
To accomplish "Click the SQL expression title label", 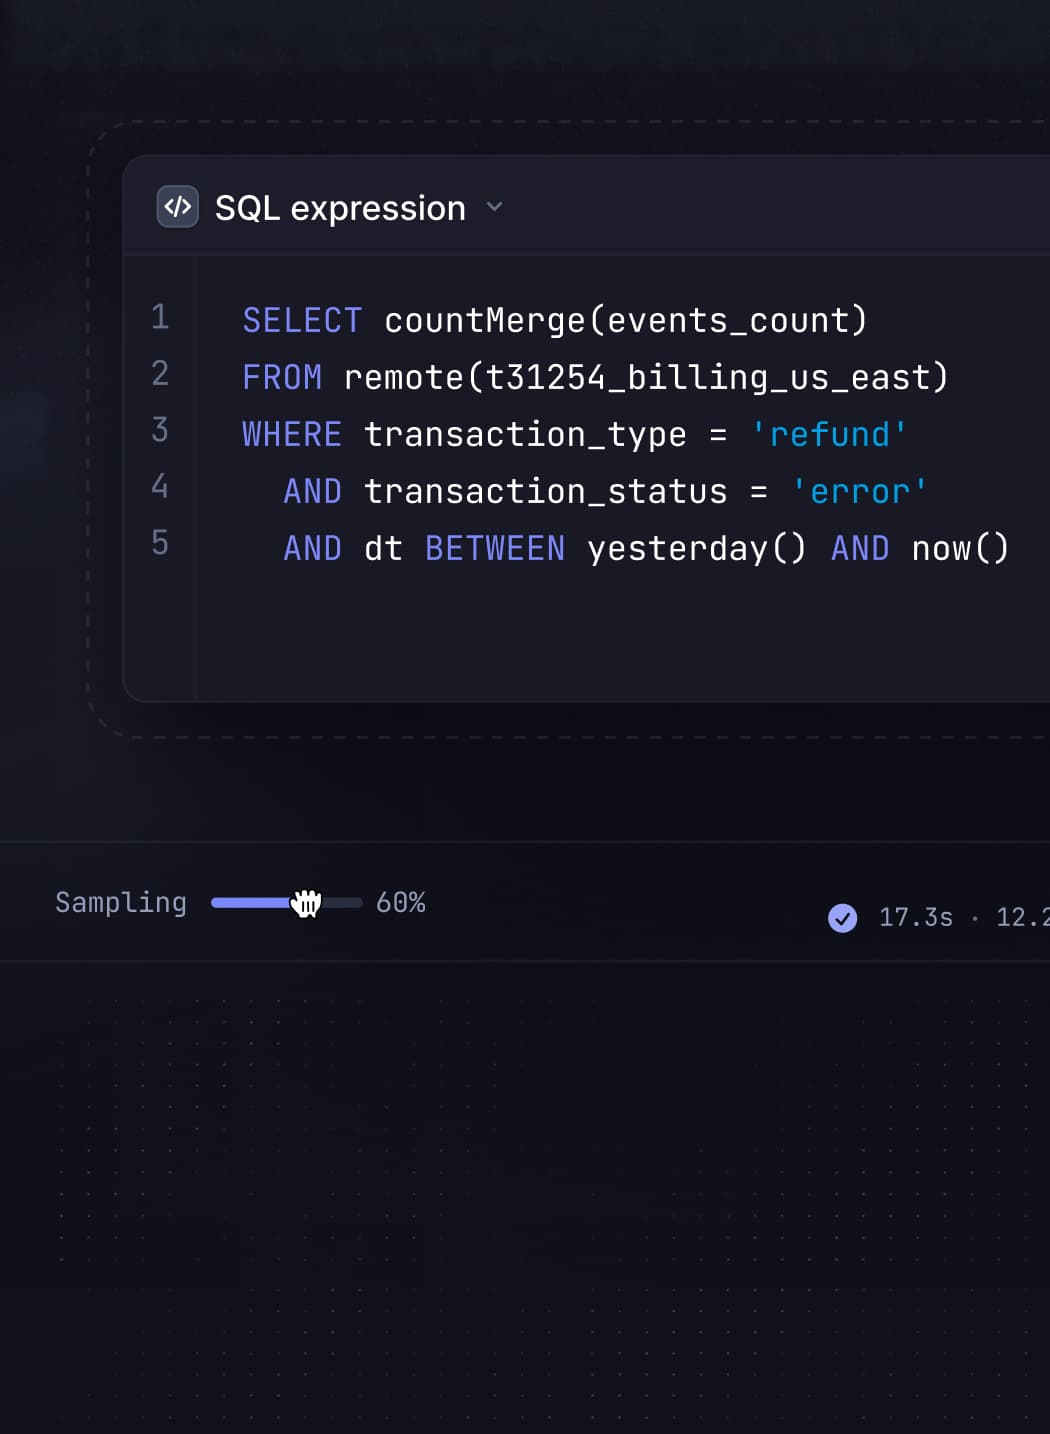I will pos(340,208).
